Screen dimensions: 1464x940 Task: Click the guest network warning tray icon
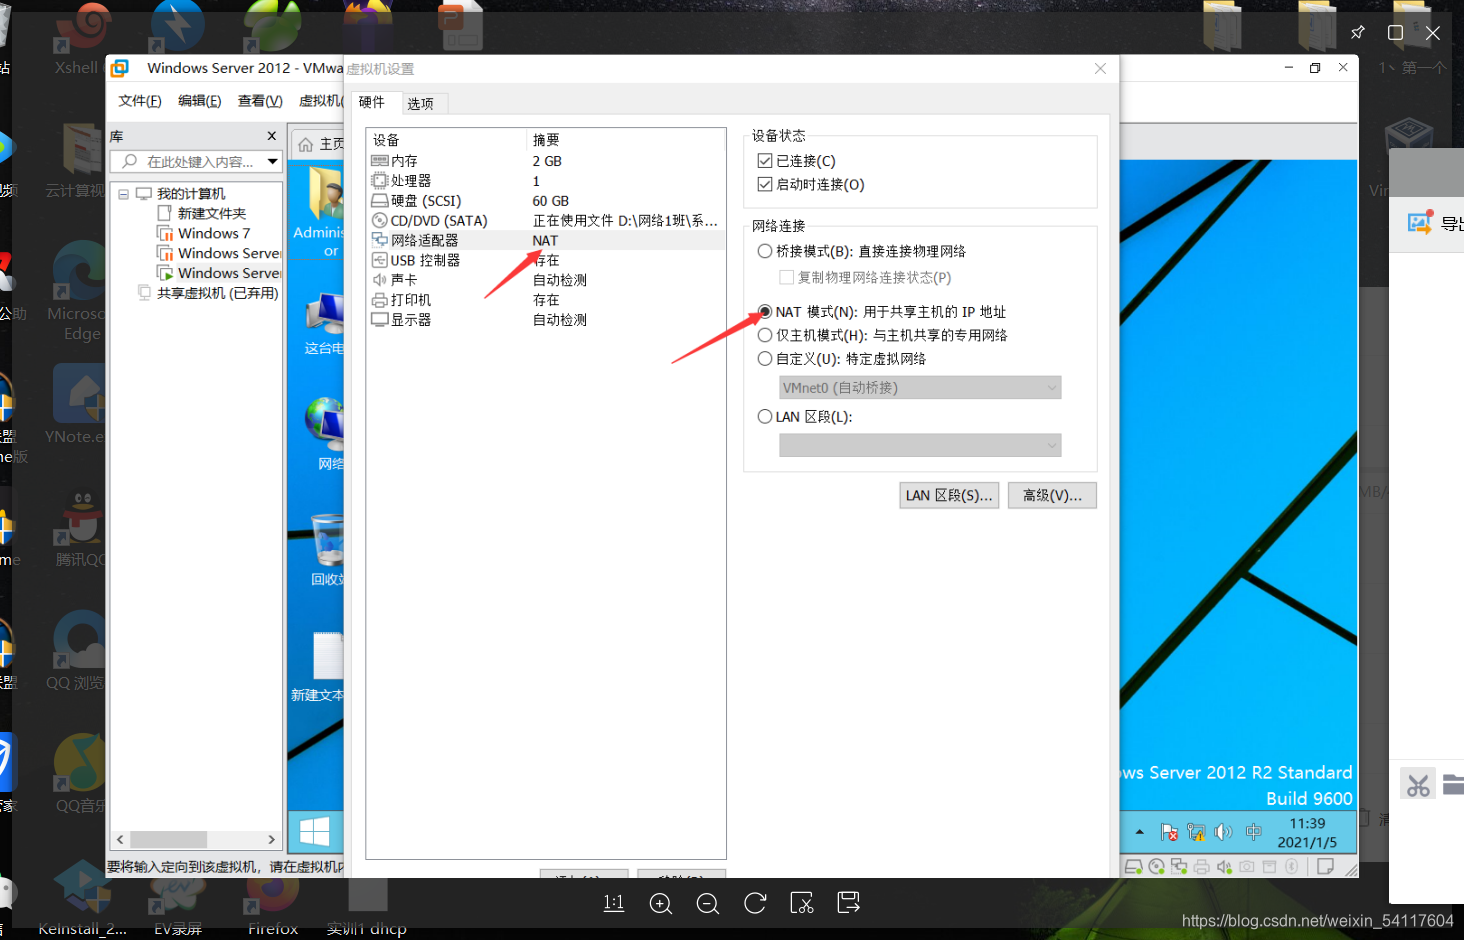pyautogui.click(x=1196, y=832)
